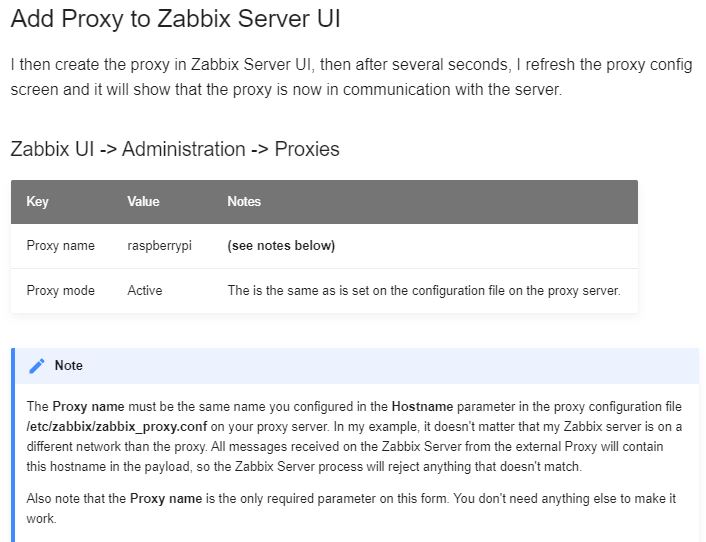The image size is (706, 542).
Task: Click the Proxy mode row's notes text
Action: [x=424, y=291]
